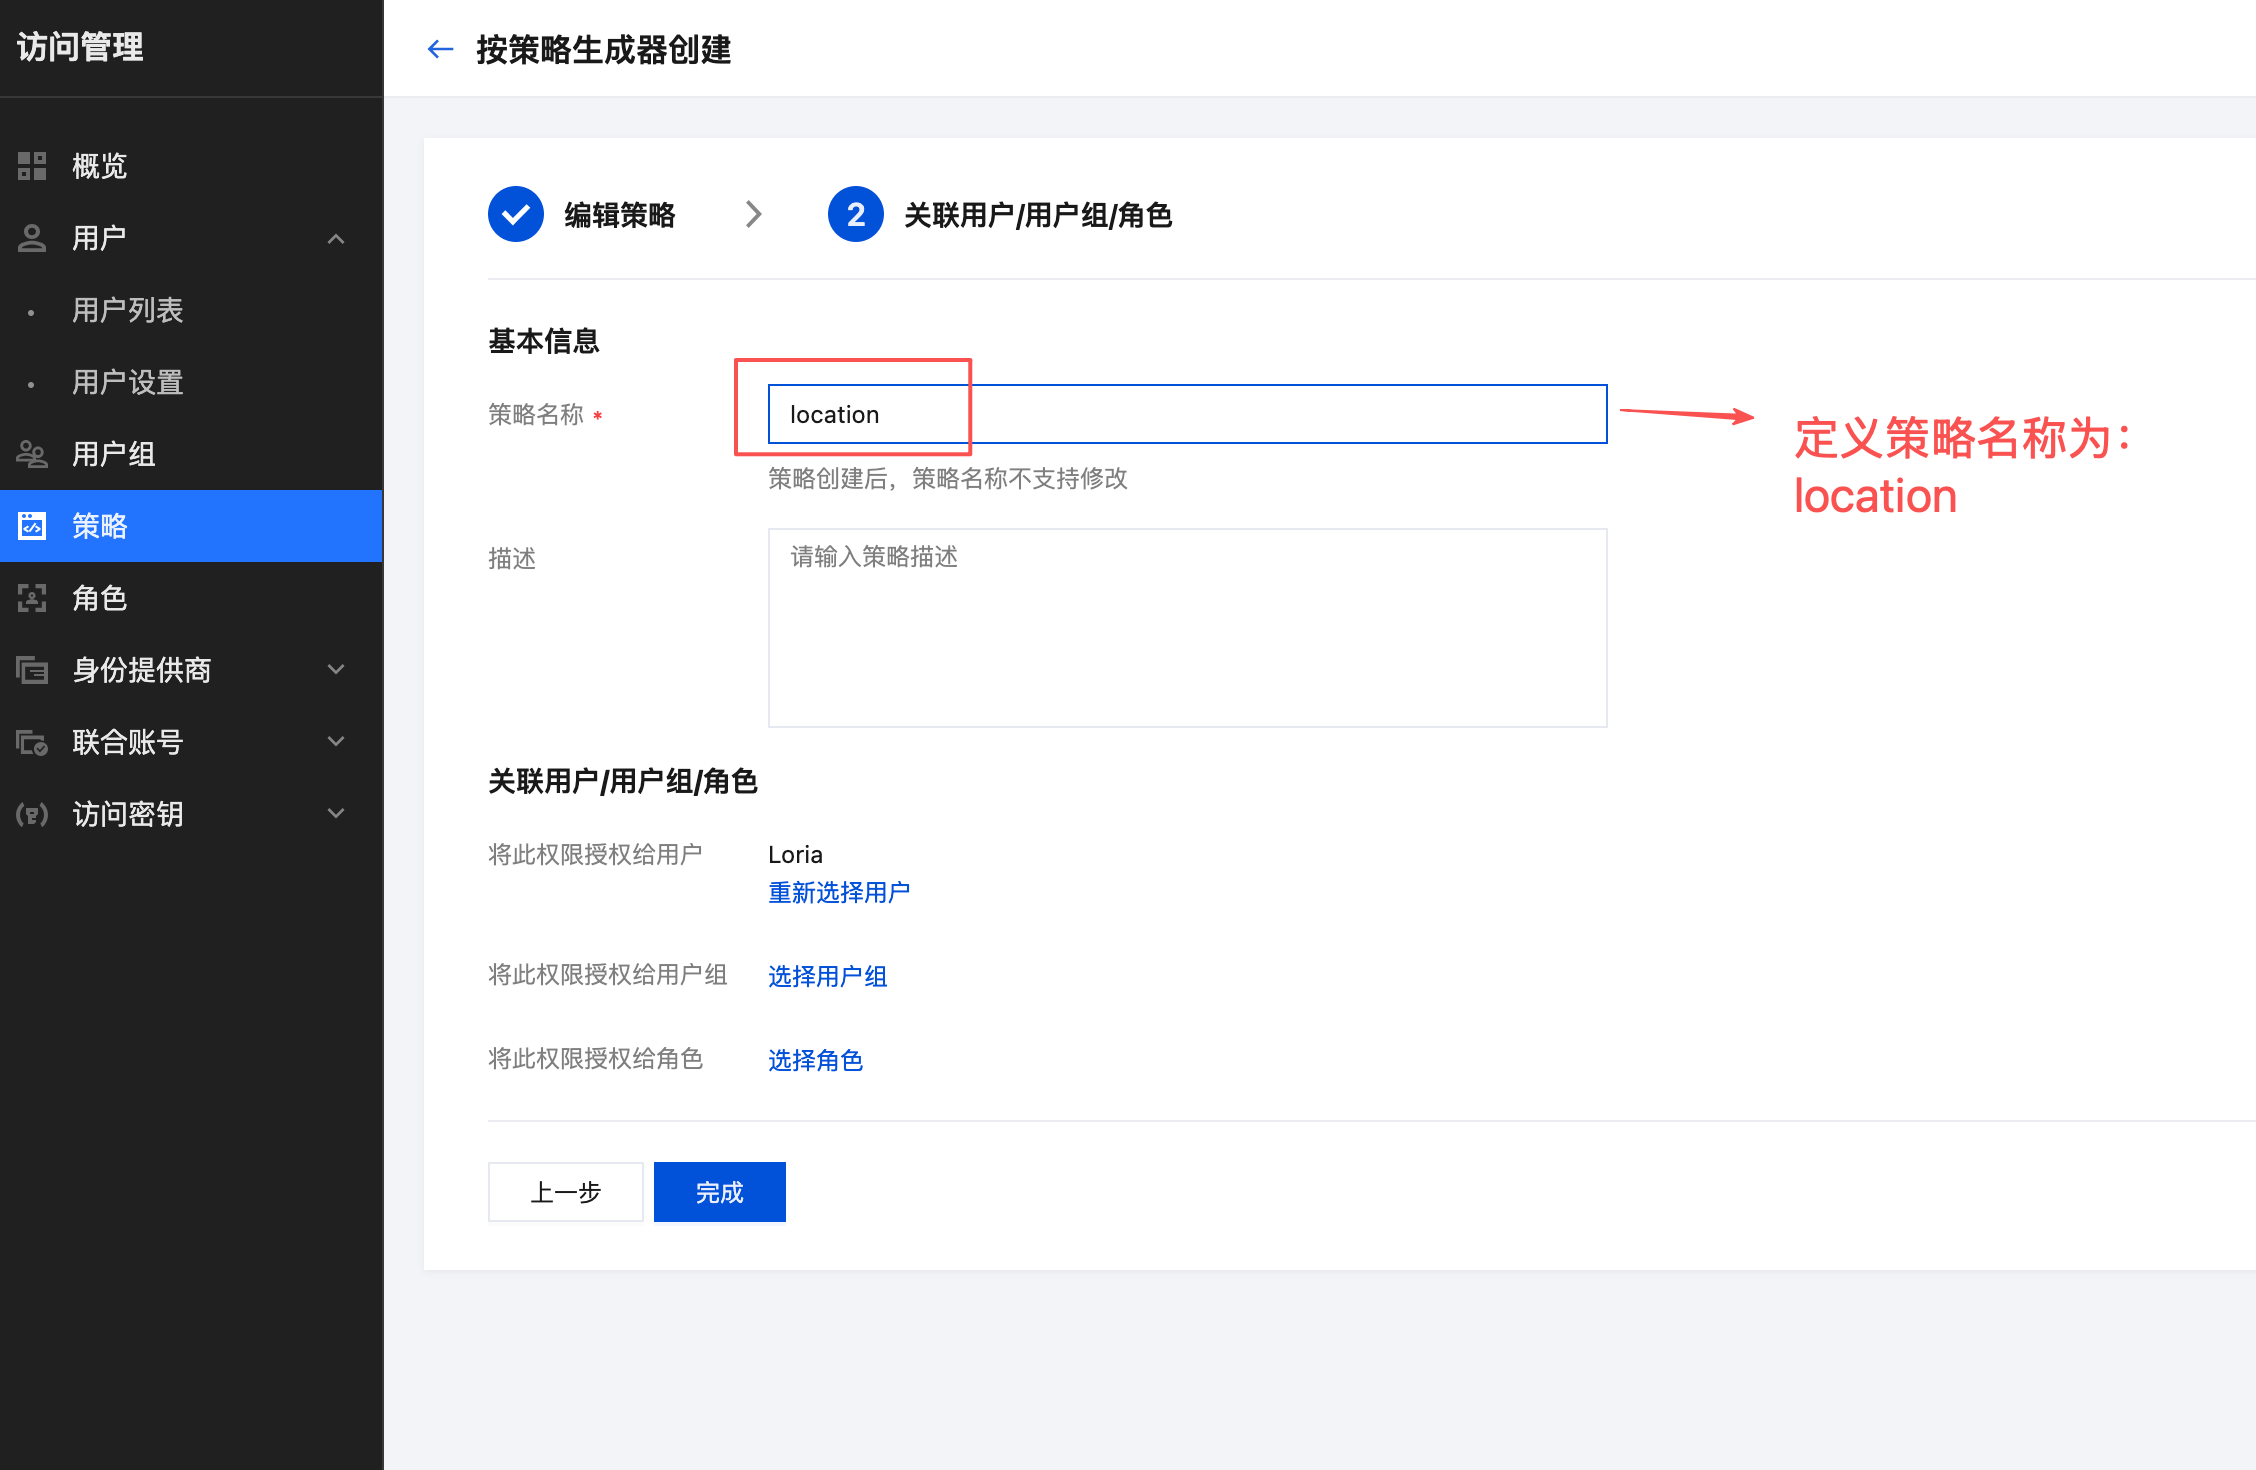The image size is (2256, 1470).
Task: Click the blue Done button
Action: (x=719, y=1192)
